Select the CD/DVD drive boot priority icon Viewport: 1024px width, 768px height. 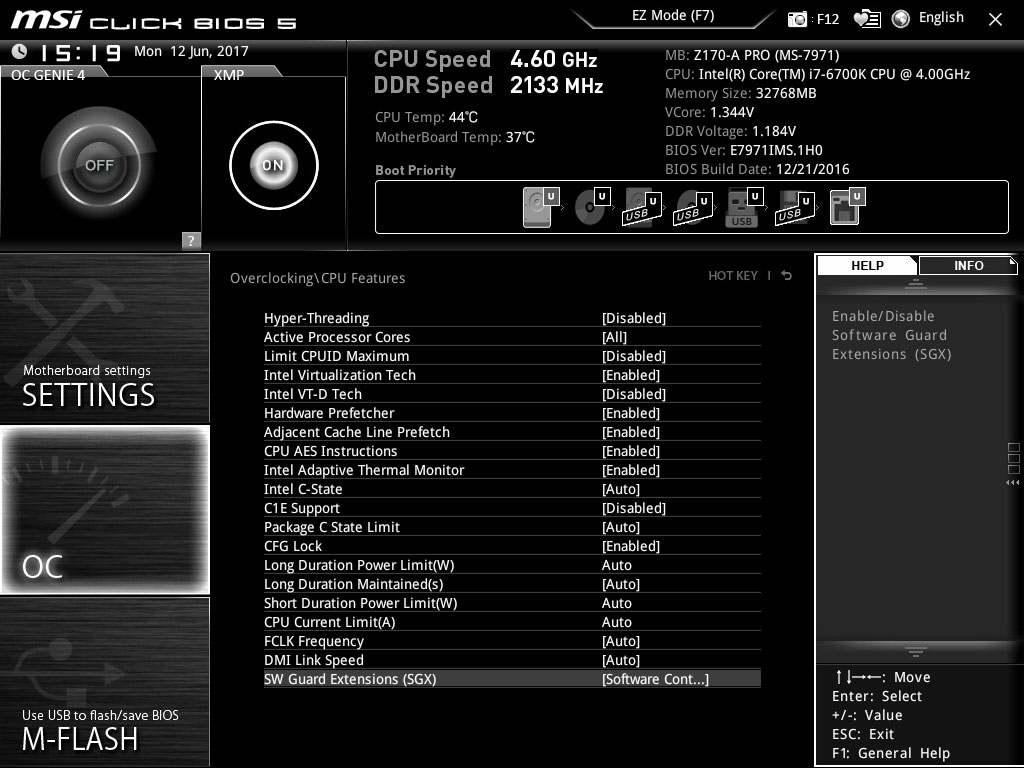pyautogui.click(x=592, y=207)
